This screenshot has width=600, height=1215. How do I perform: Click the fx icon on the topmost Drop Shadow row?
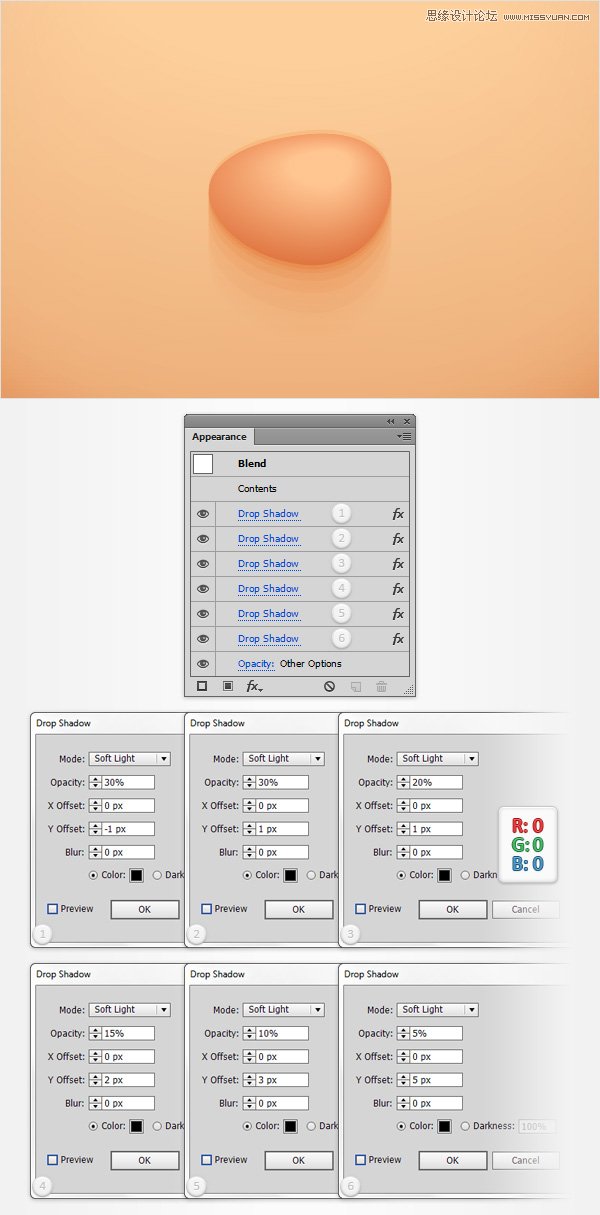click(x=398, y=514)
